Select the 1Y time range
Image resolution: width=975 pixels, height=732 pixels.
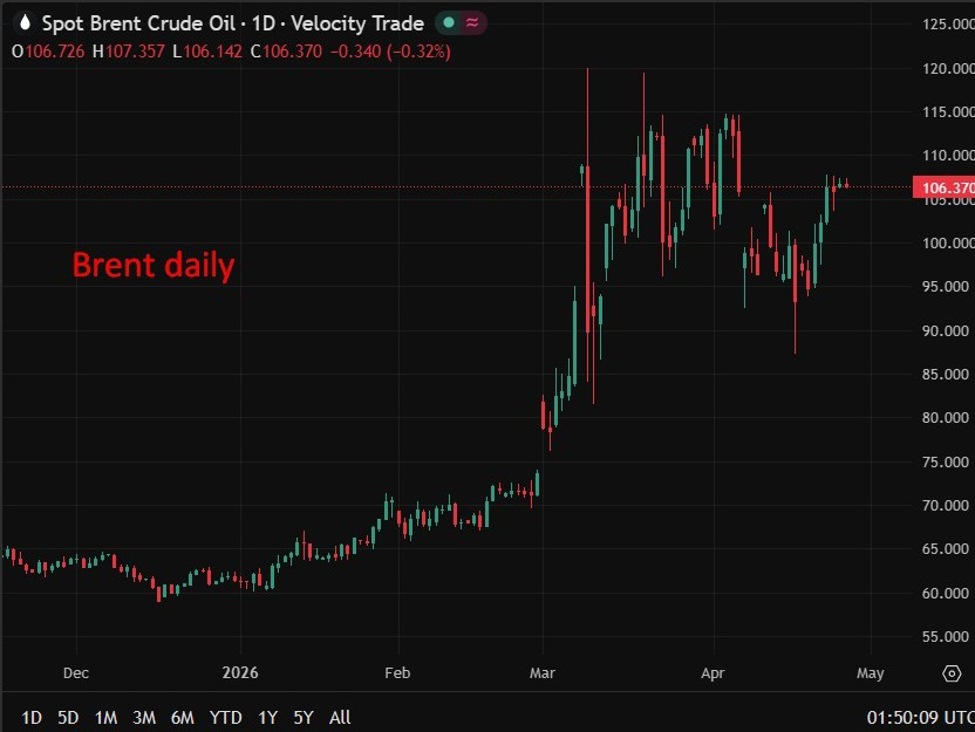(x=268, y=717)
